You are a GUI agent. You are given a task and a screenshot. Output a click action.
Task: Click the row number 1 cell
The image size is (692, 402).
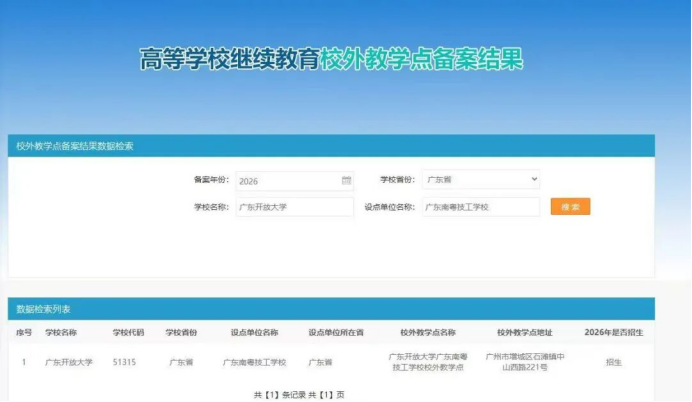click(24, 362)
